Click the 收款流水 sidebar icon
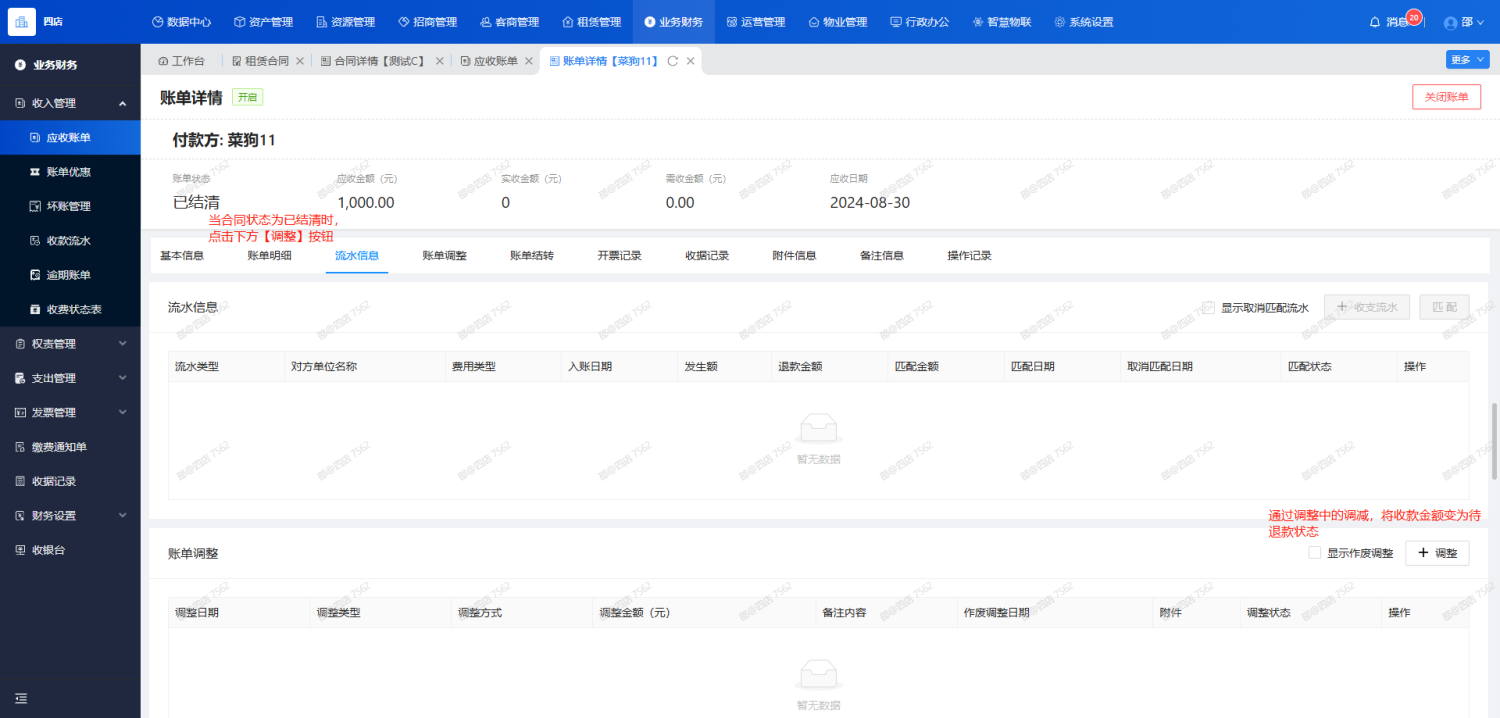The height and width of the screenshot is (718, 1500). (35, 241)
